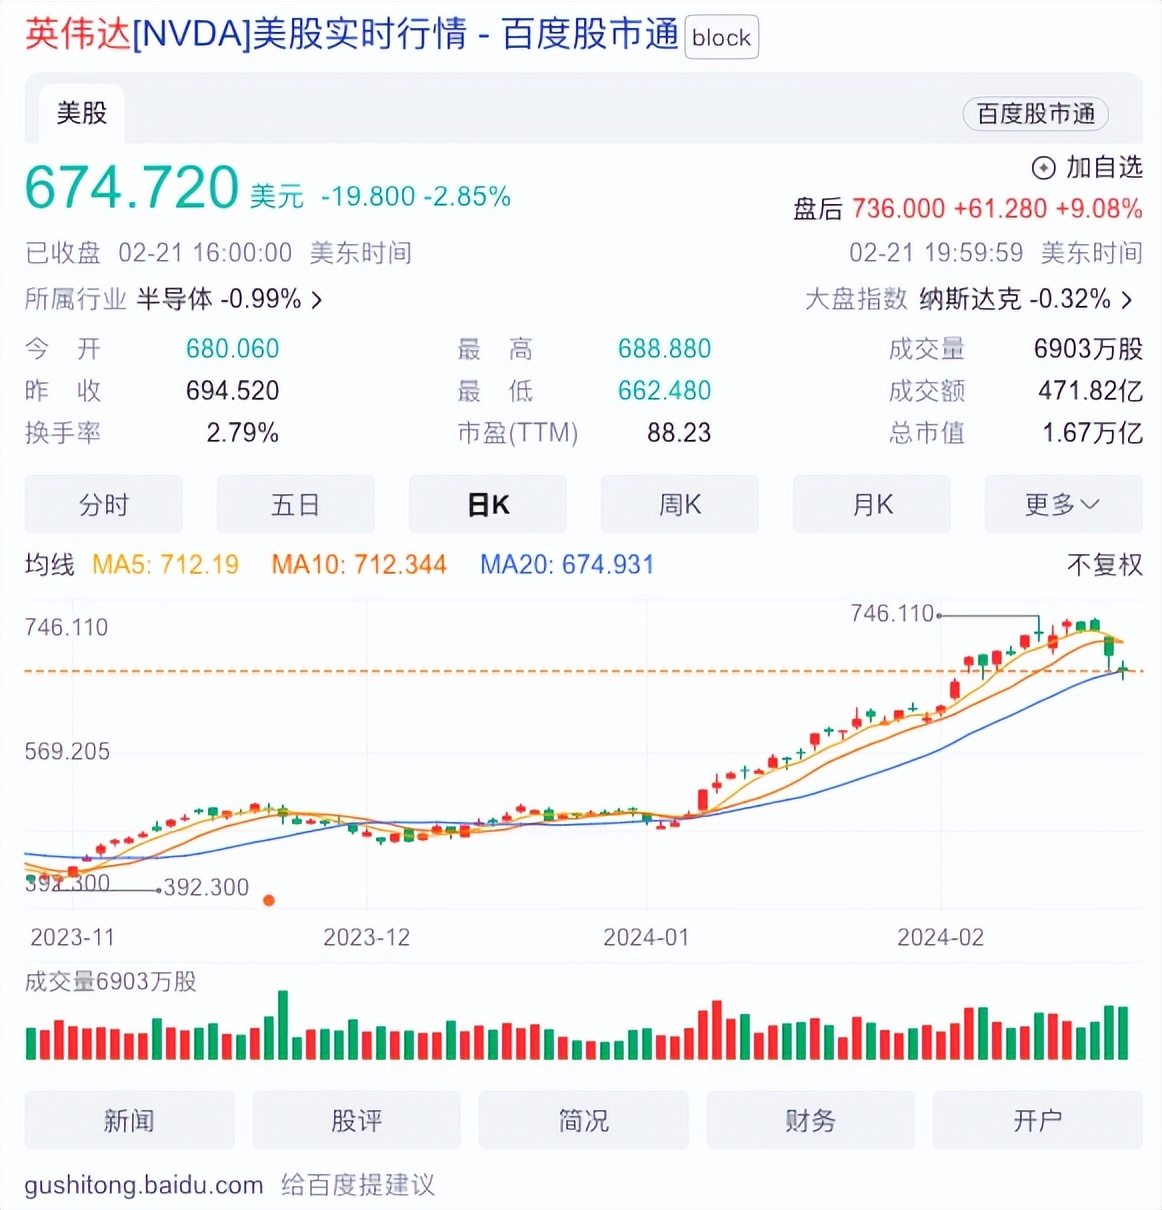
Task: Select the 周K chart tab
Action: pyautogui.click(x=680, y=505)
